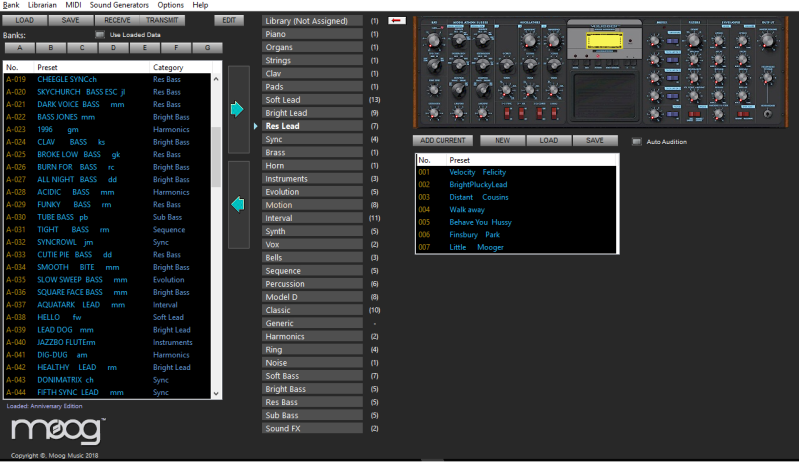Screen dimensions: 800x462
Task: Click the red arrow beside Library
Action: coord(396,20)
